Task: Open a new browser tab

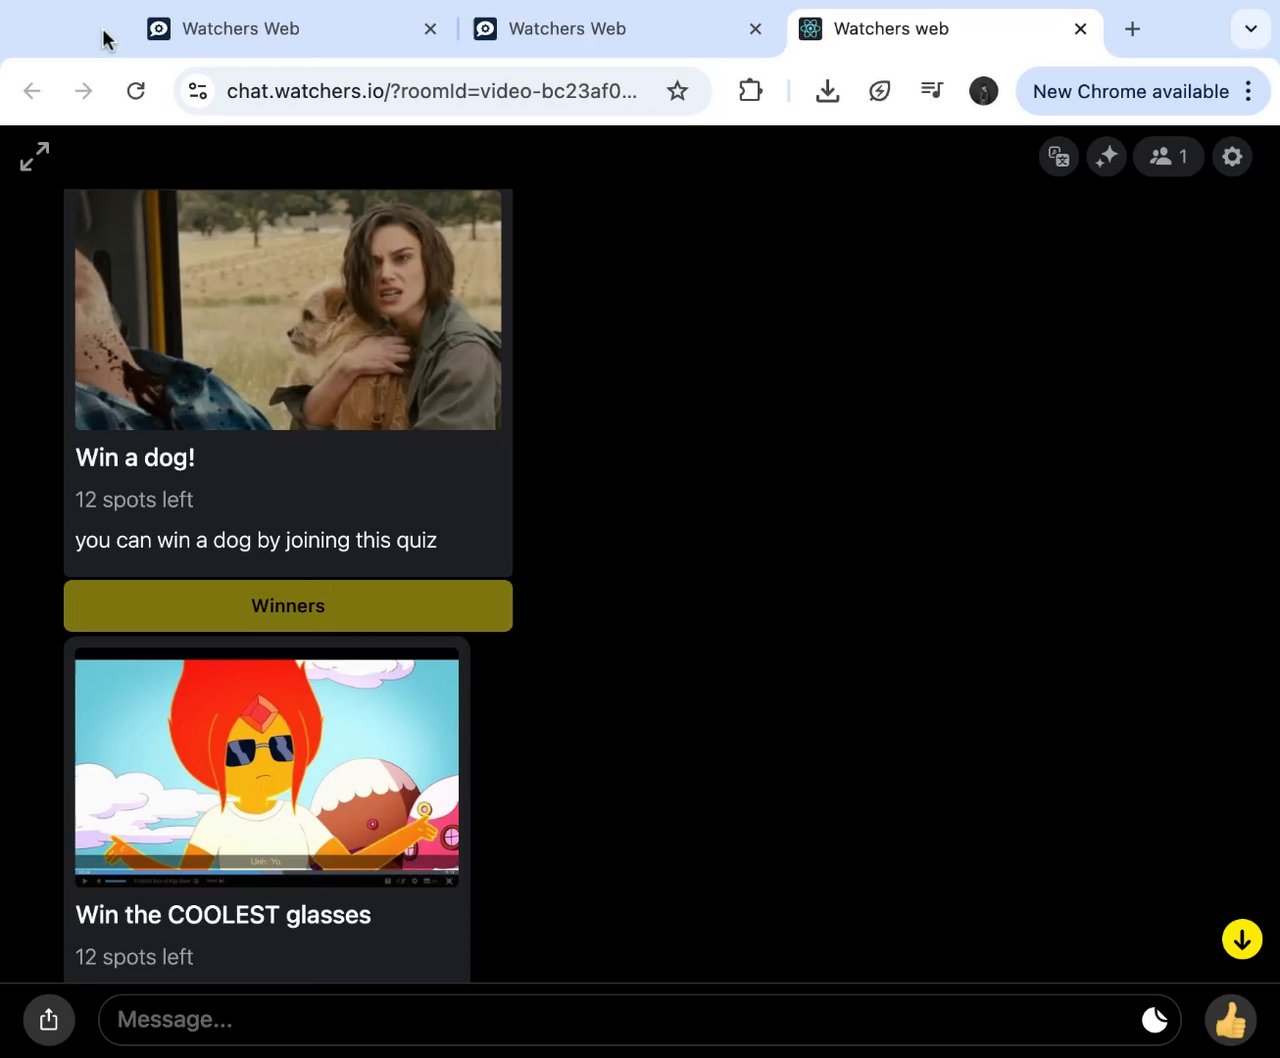Action: click(x=1132, y=29)
